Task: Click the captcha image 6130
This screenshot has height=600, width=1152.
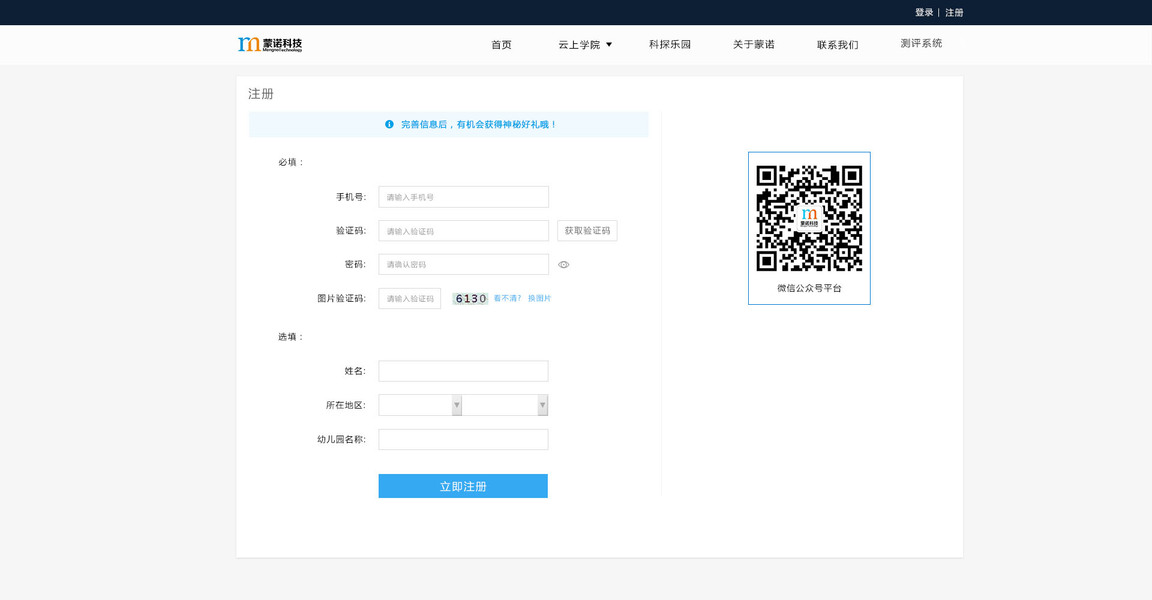Action: tap(470, 298)
